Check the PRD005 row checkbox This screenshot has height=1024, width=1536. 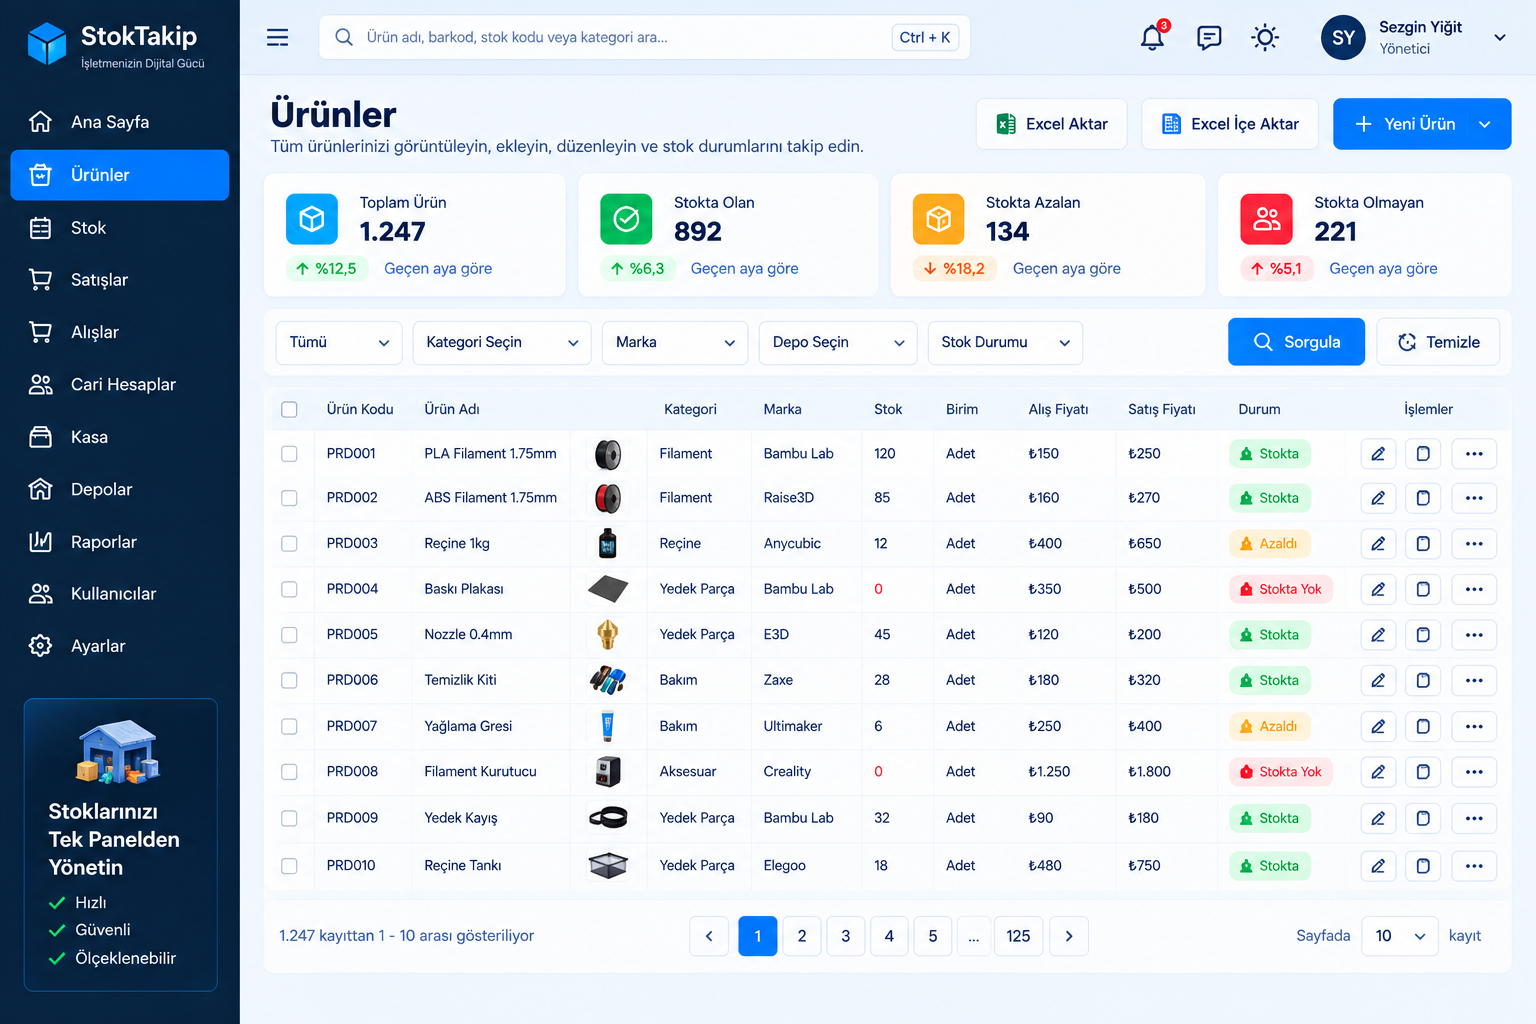pos(289,635)
